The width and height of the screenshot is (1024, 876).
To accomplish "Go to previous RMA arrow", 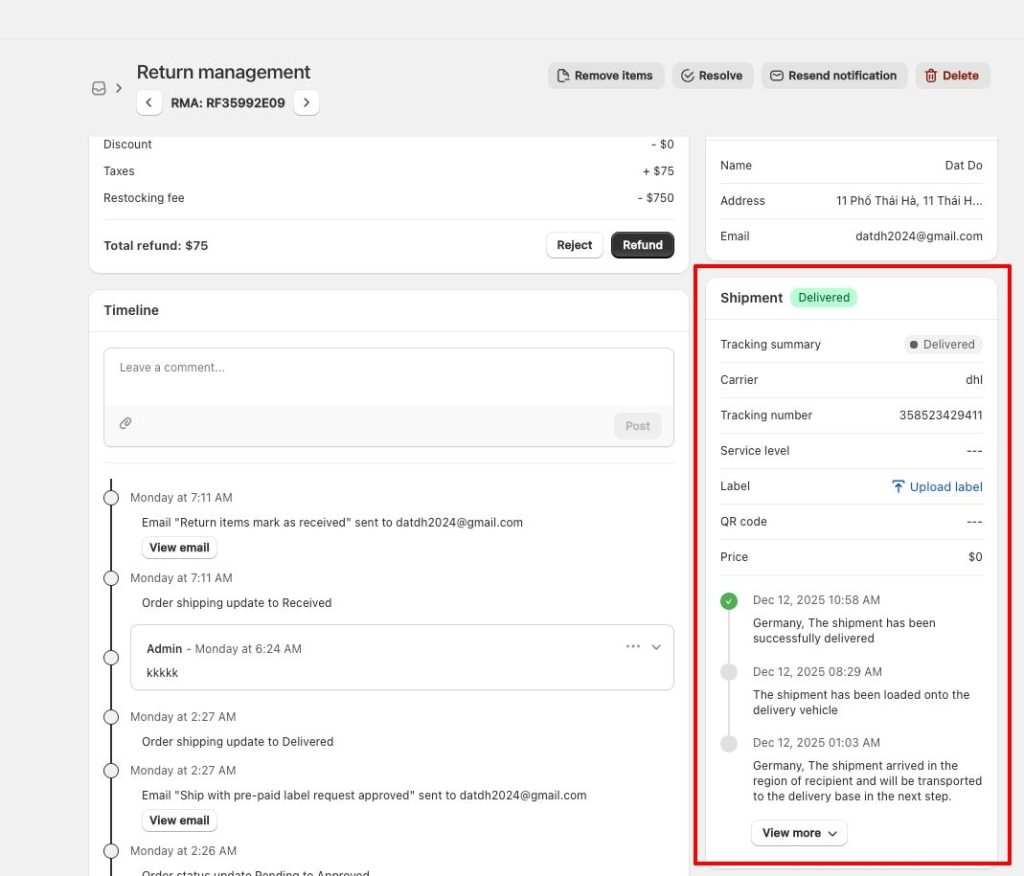I will [x=149, y=103].
